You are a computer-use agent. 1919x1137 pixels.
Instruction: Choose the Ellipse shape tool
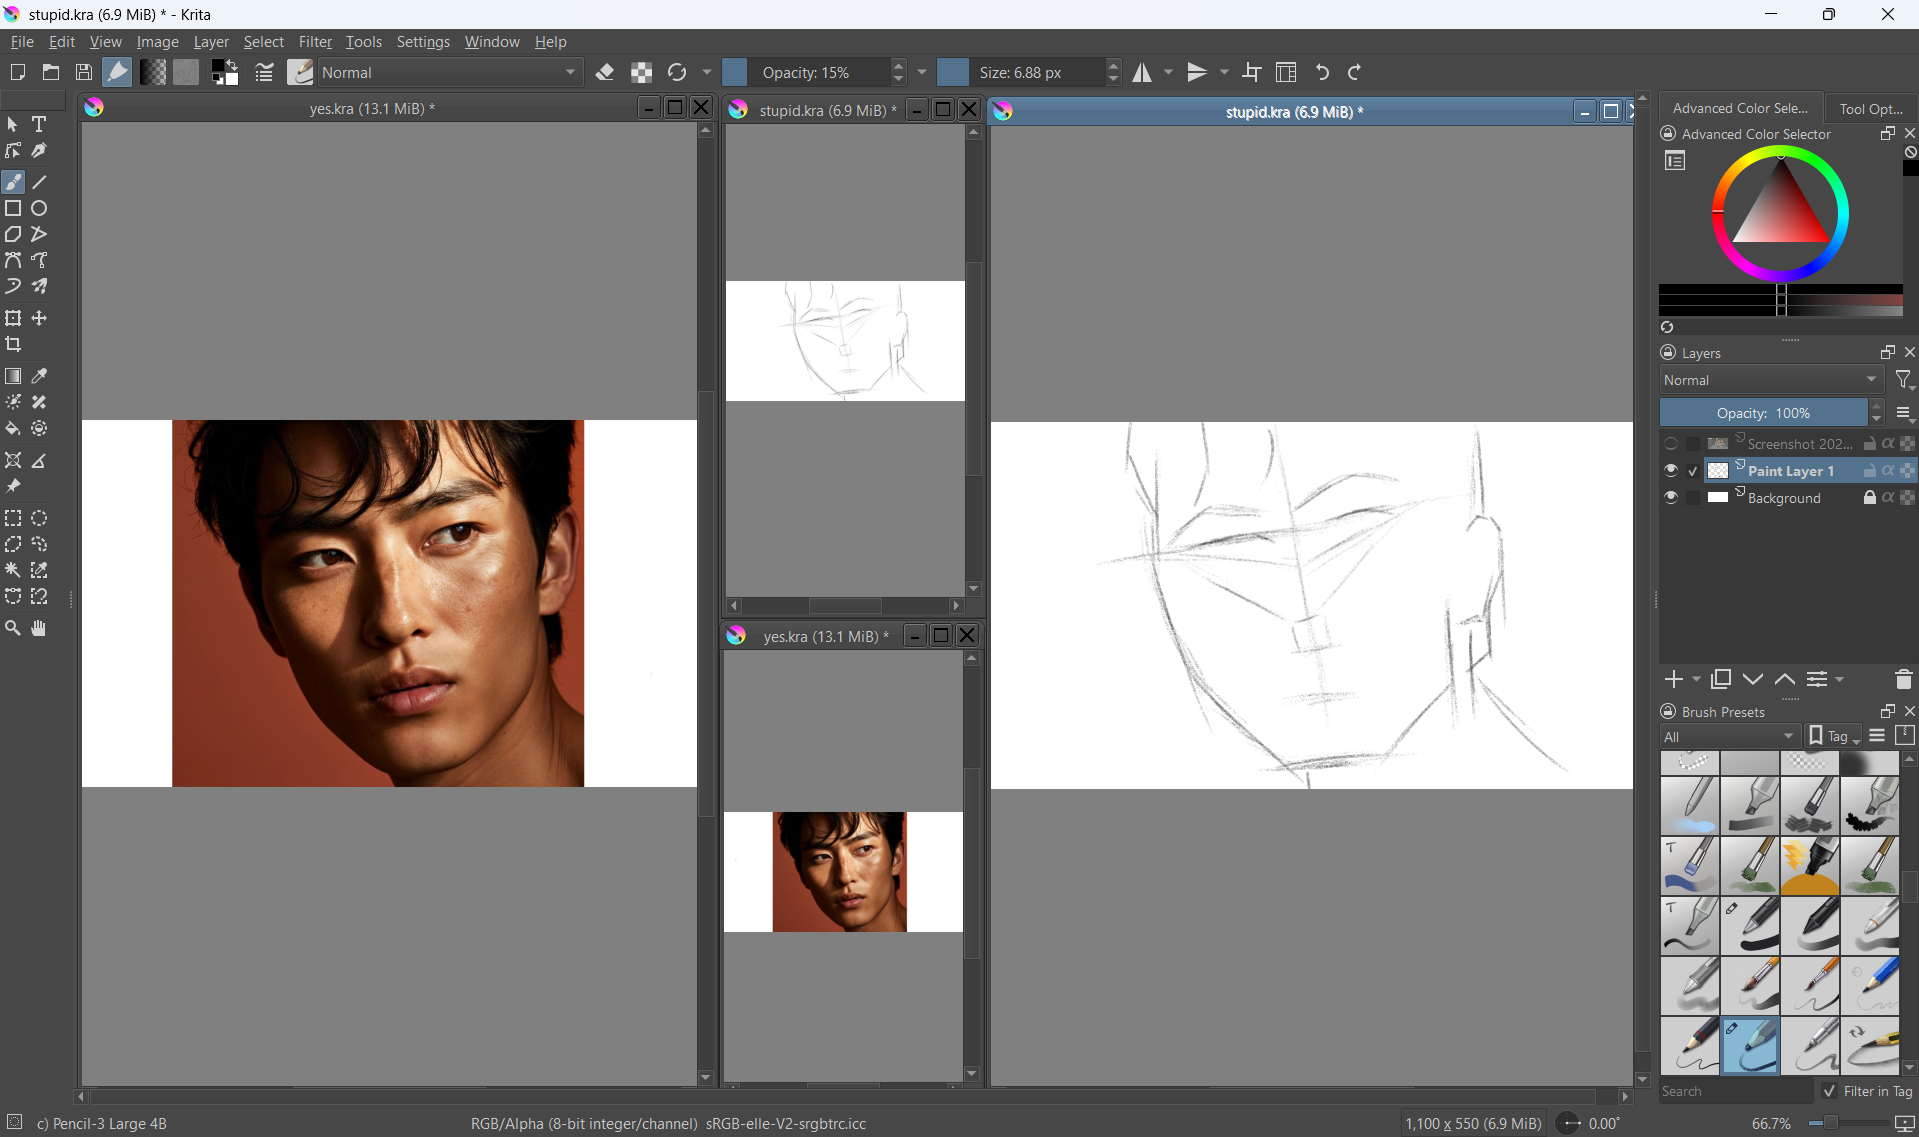39,209
